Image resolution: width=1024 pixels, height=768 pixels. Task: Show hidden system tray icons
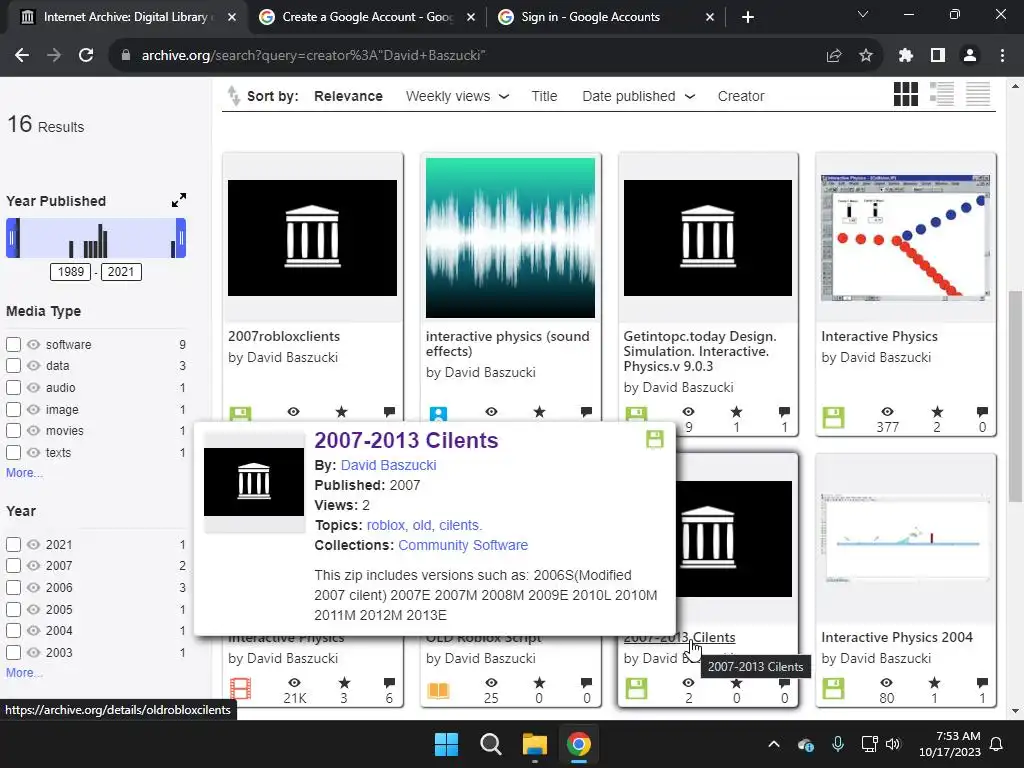[x=774, y=744]
